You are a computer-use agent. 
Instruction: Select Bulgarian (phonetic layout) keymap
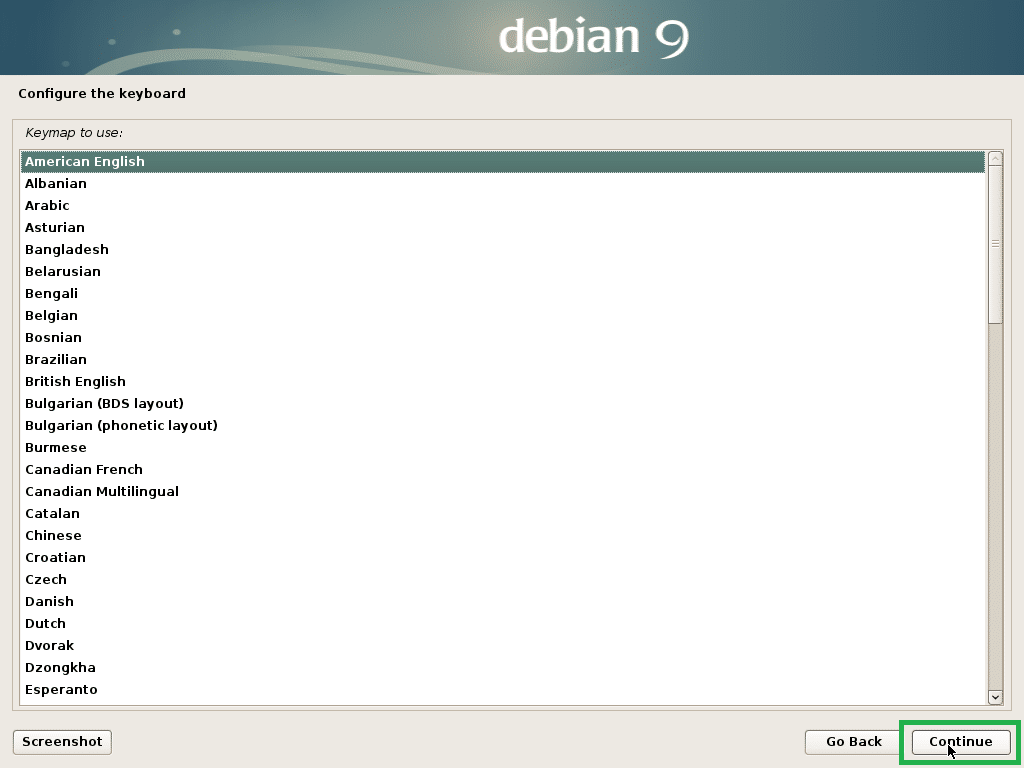click(502, 426)
